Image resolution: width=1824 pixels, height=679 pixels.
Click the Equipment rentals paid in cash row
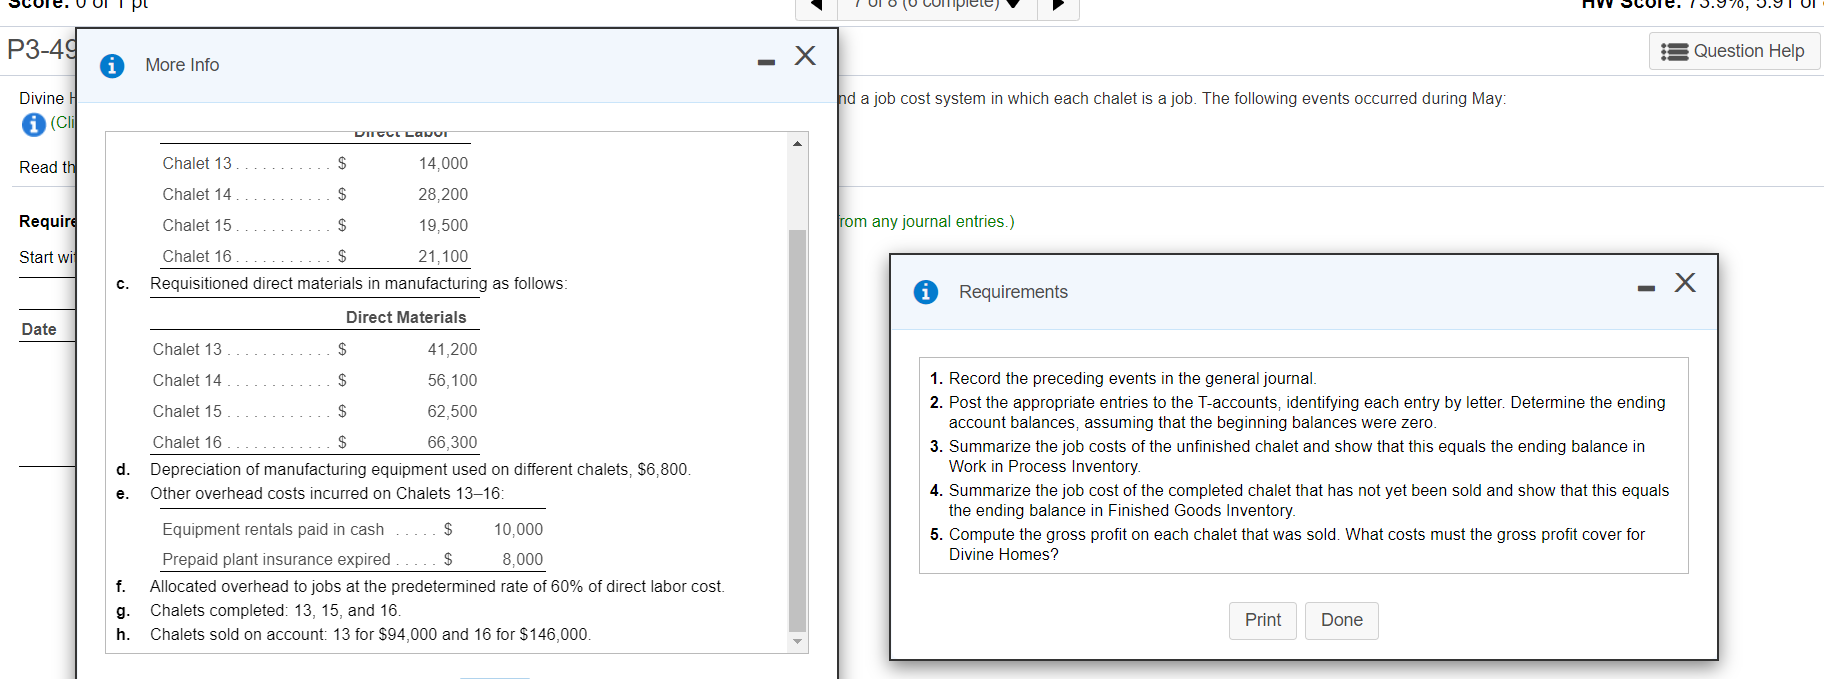point(352,530)
